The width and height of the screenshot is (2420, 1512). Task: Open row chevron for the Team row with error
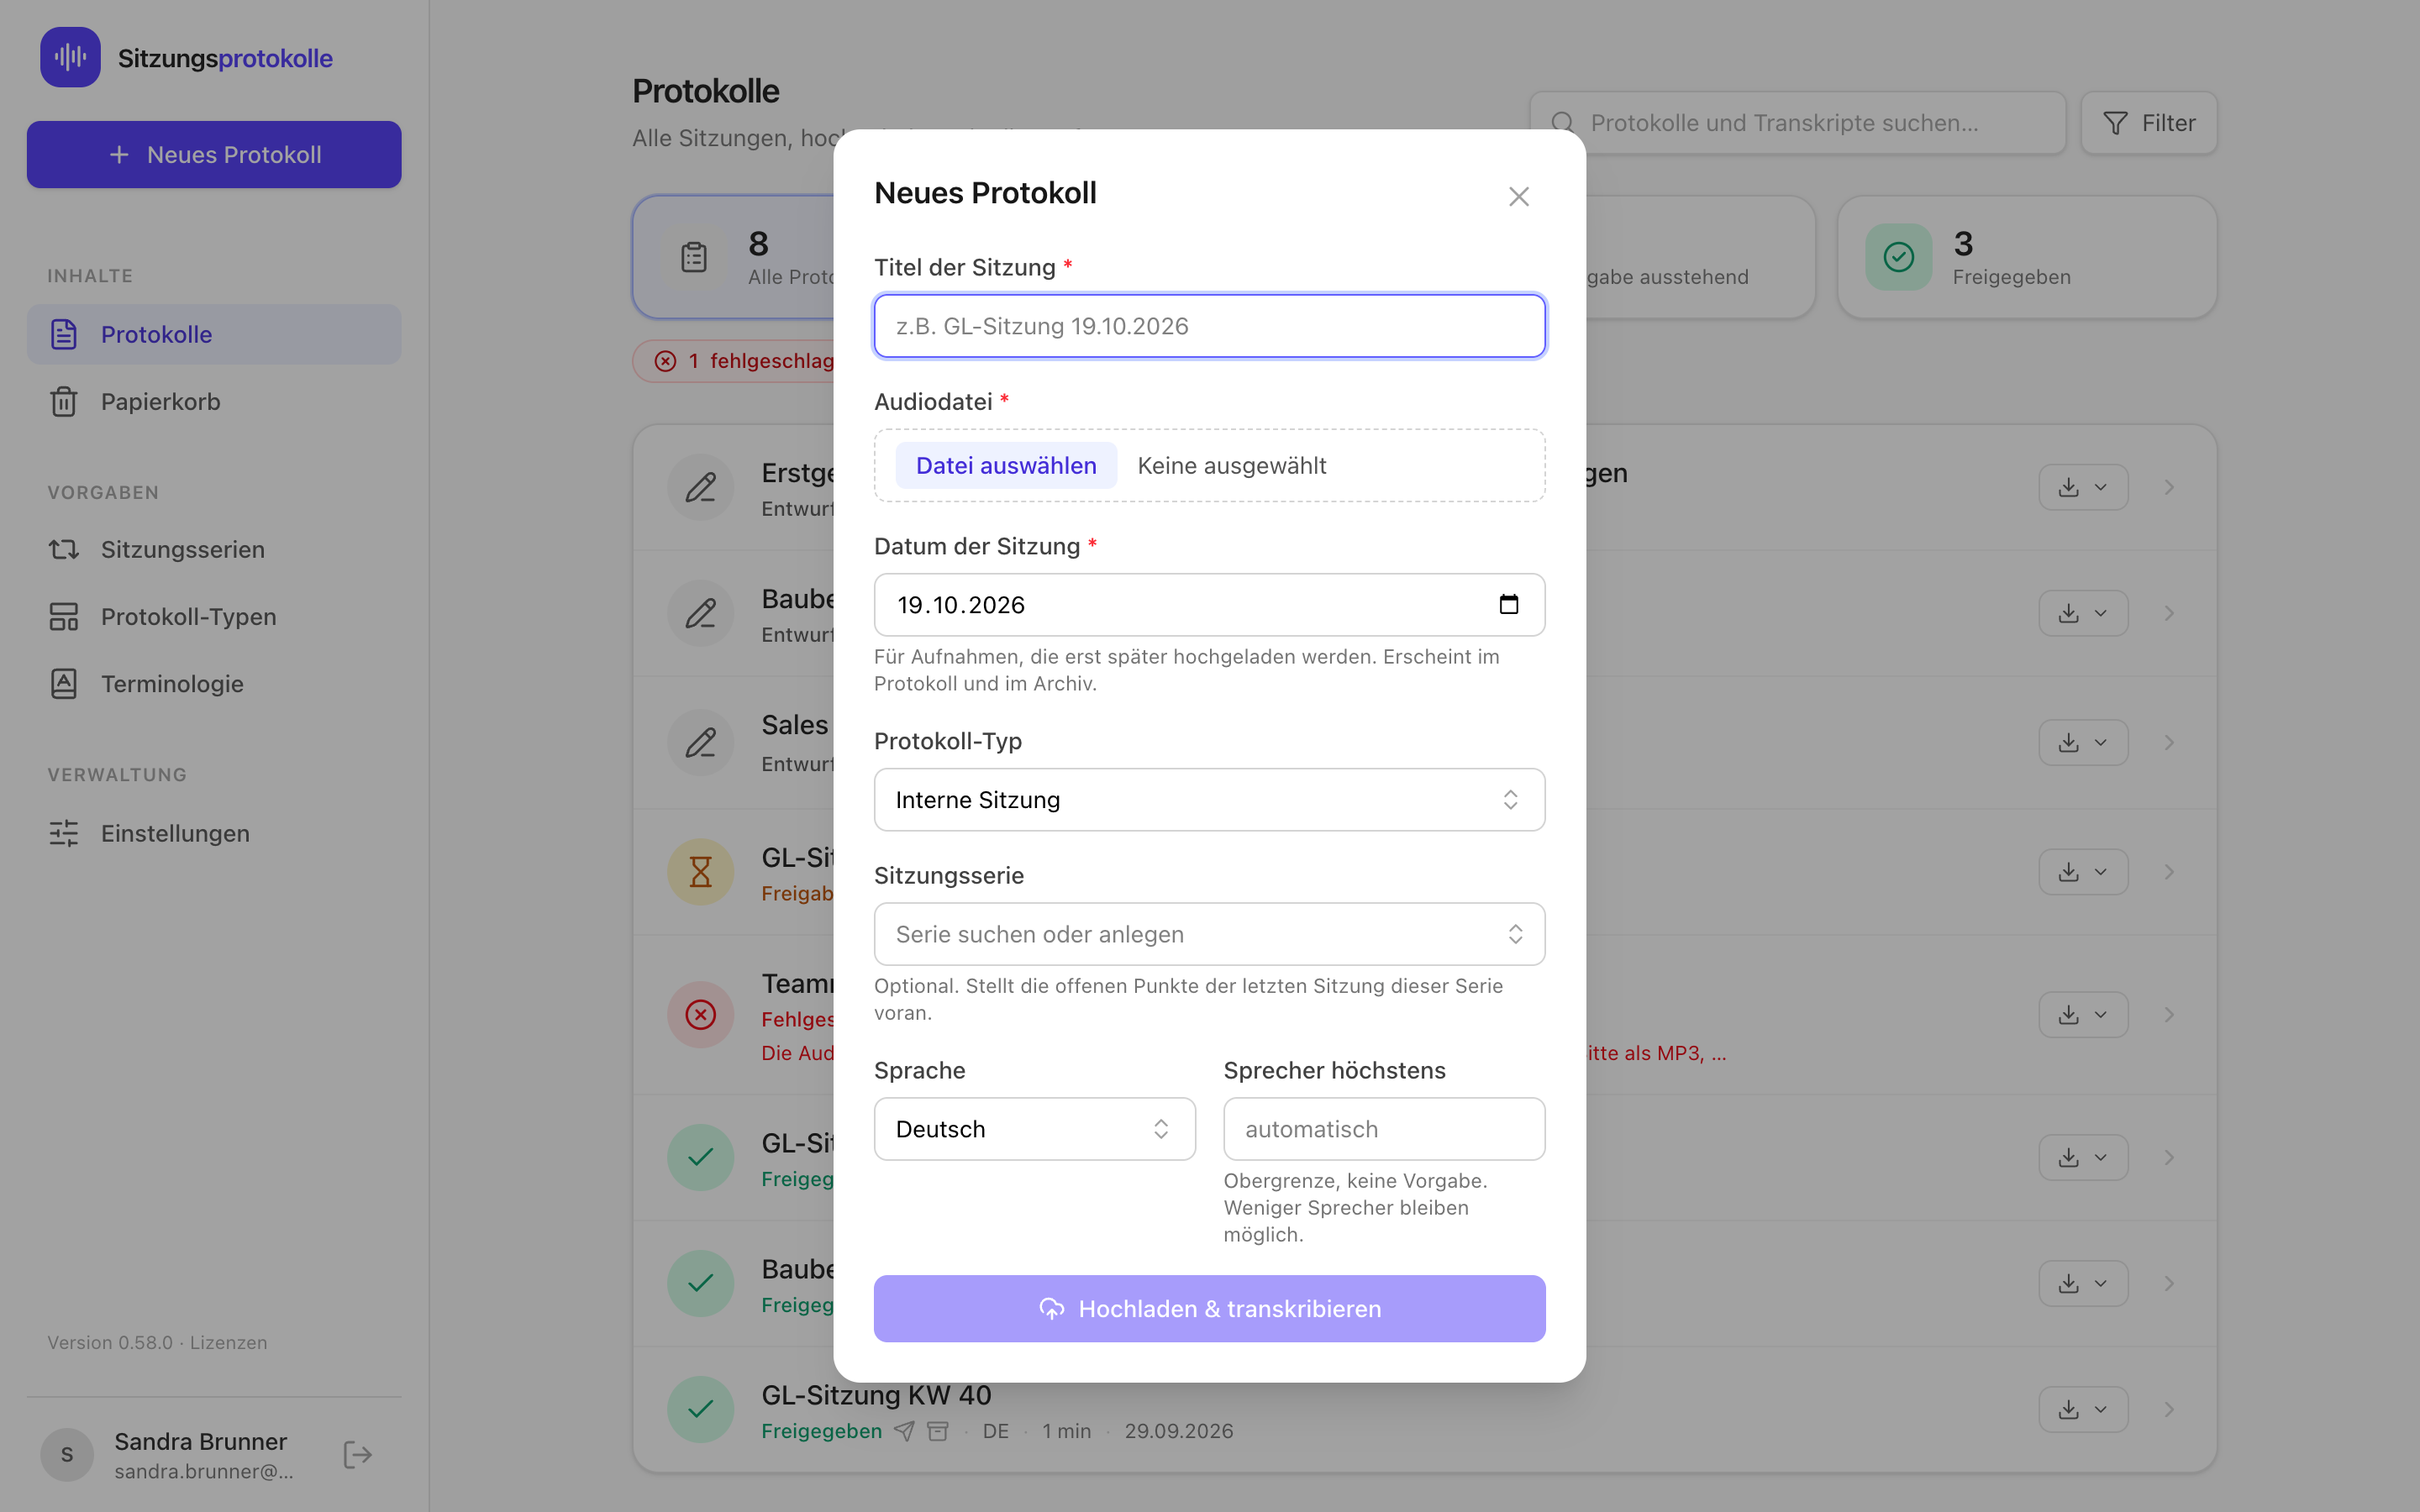point(2169,1014)
